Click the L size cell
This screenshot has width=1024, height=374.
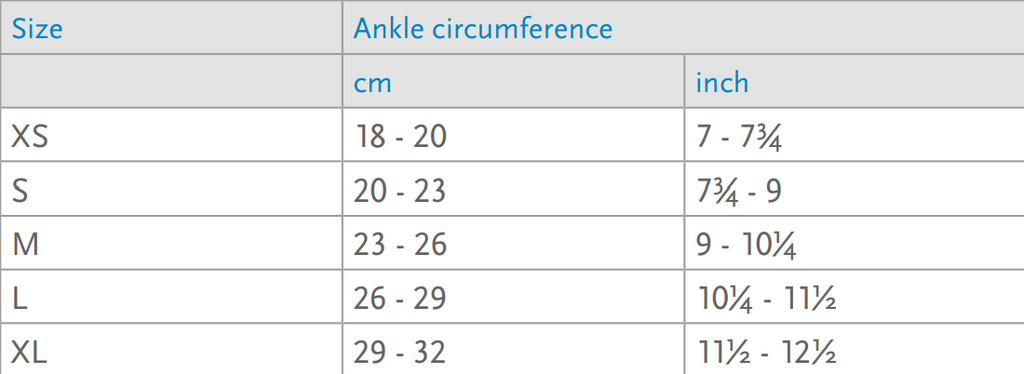171,296
